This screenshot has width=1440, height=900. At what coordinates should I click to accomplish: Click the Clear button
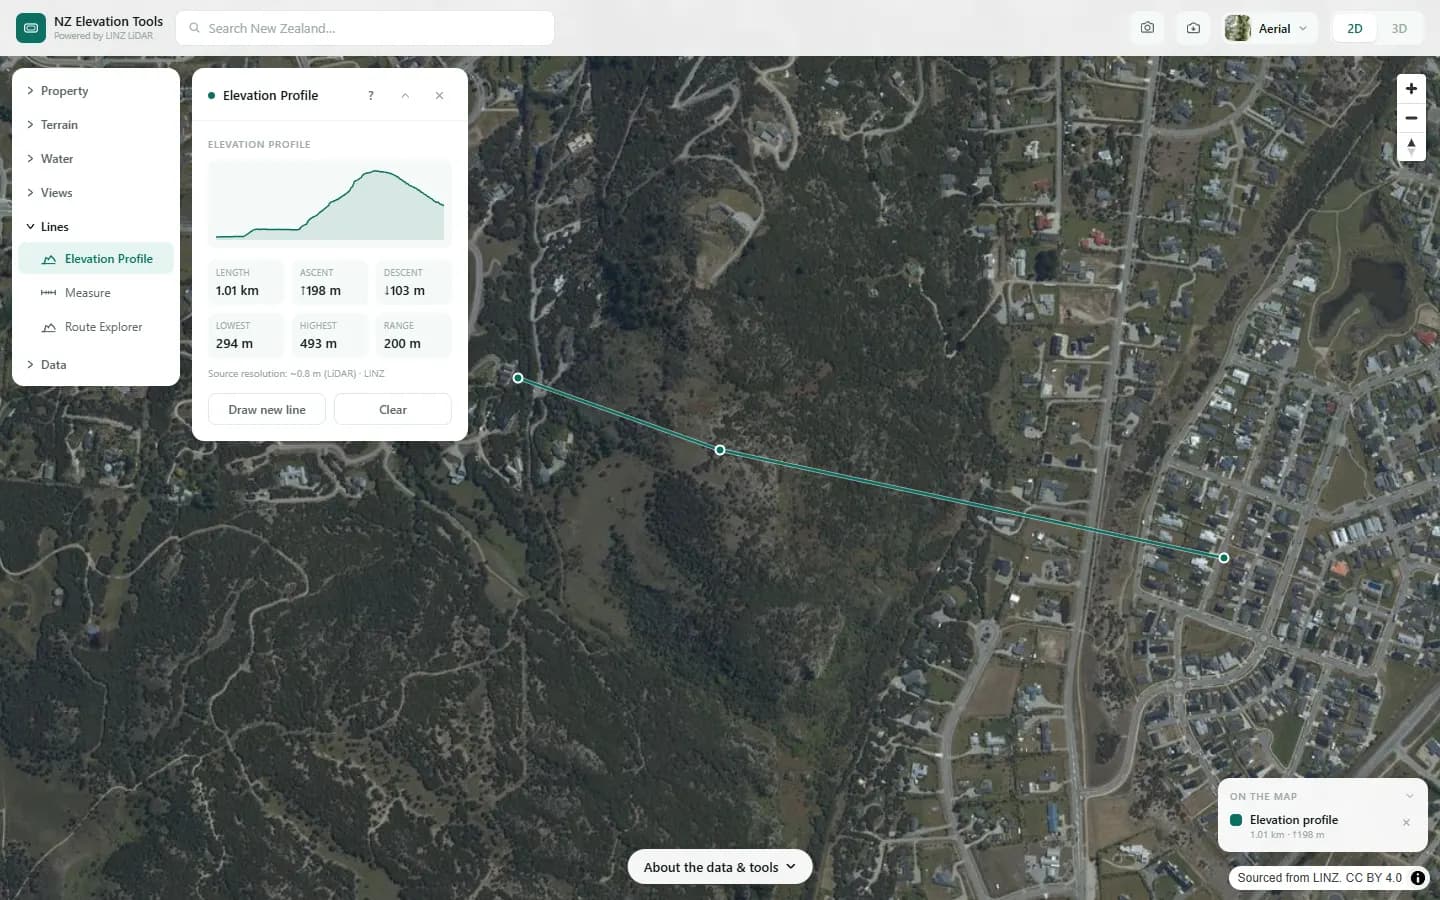coord(393,410)
